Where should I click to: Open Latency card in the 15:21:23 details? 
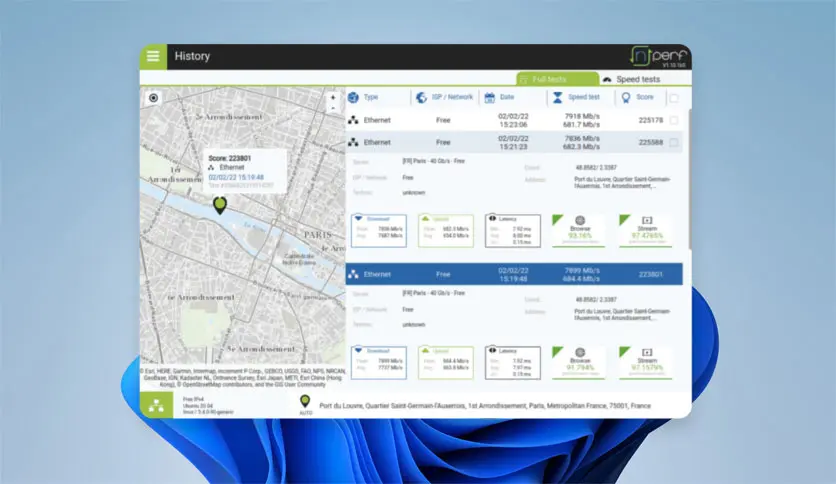pyautogui.click(x=512, y=231)
